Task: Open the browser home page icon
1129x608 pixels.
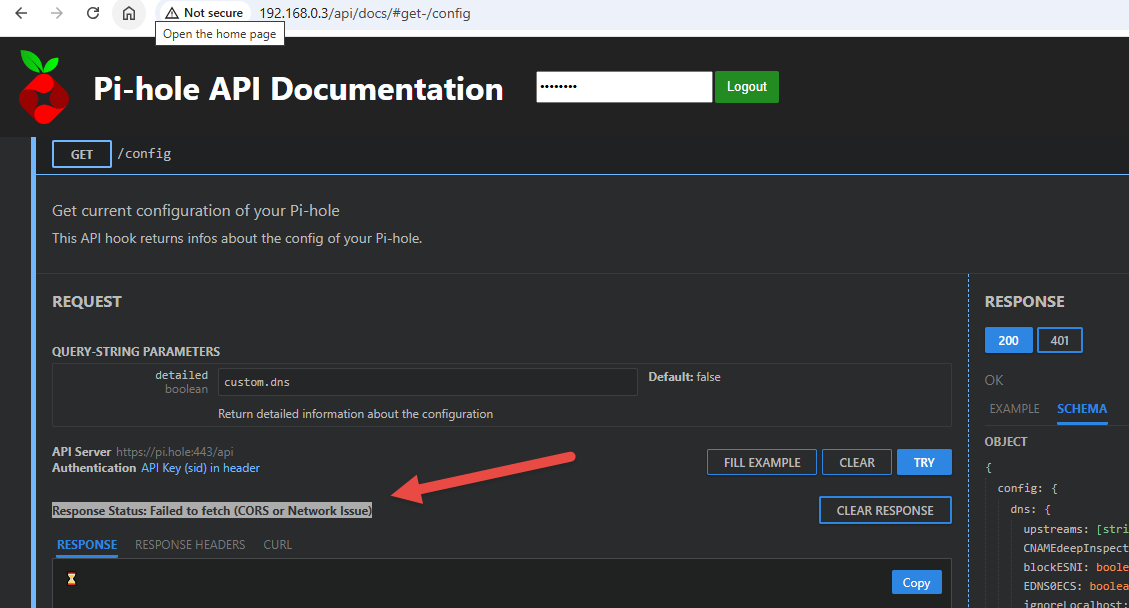Action: click(x=129, y=13)
